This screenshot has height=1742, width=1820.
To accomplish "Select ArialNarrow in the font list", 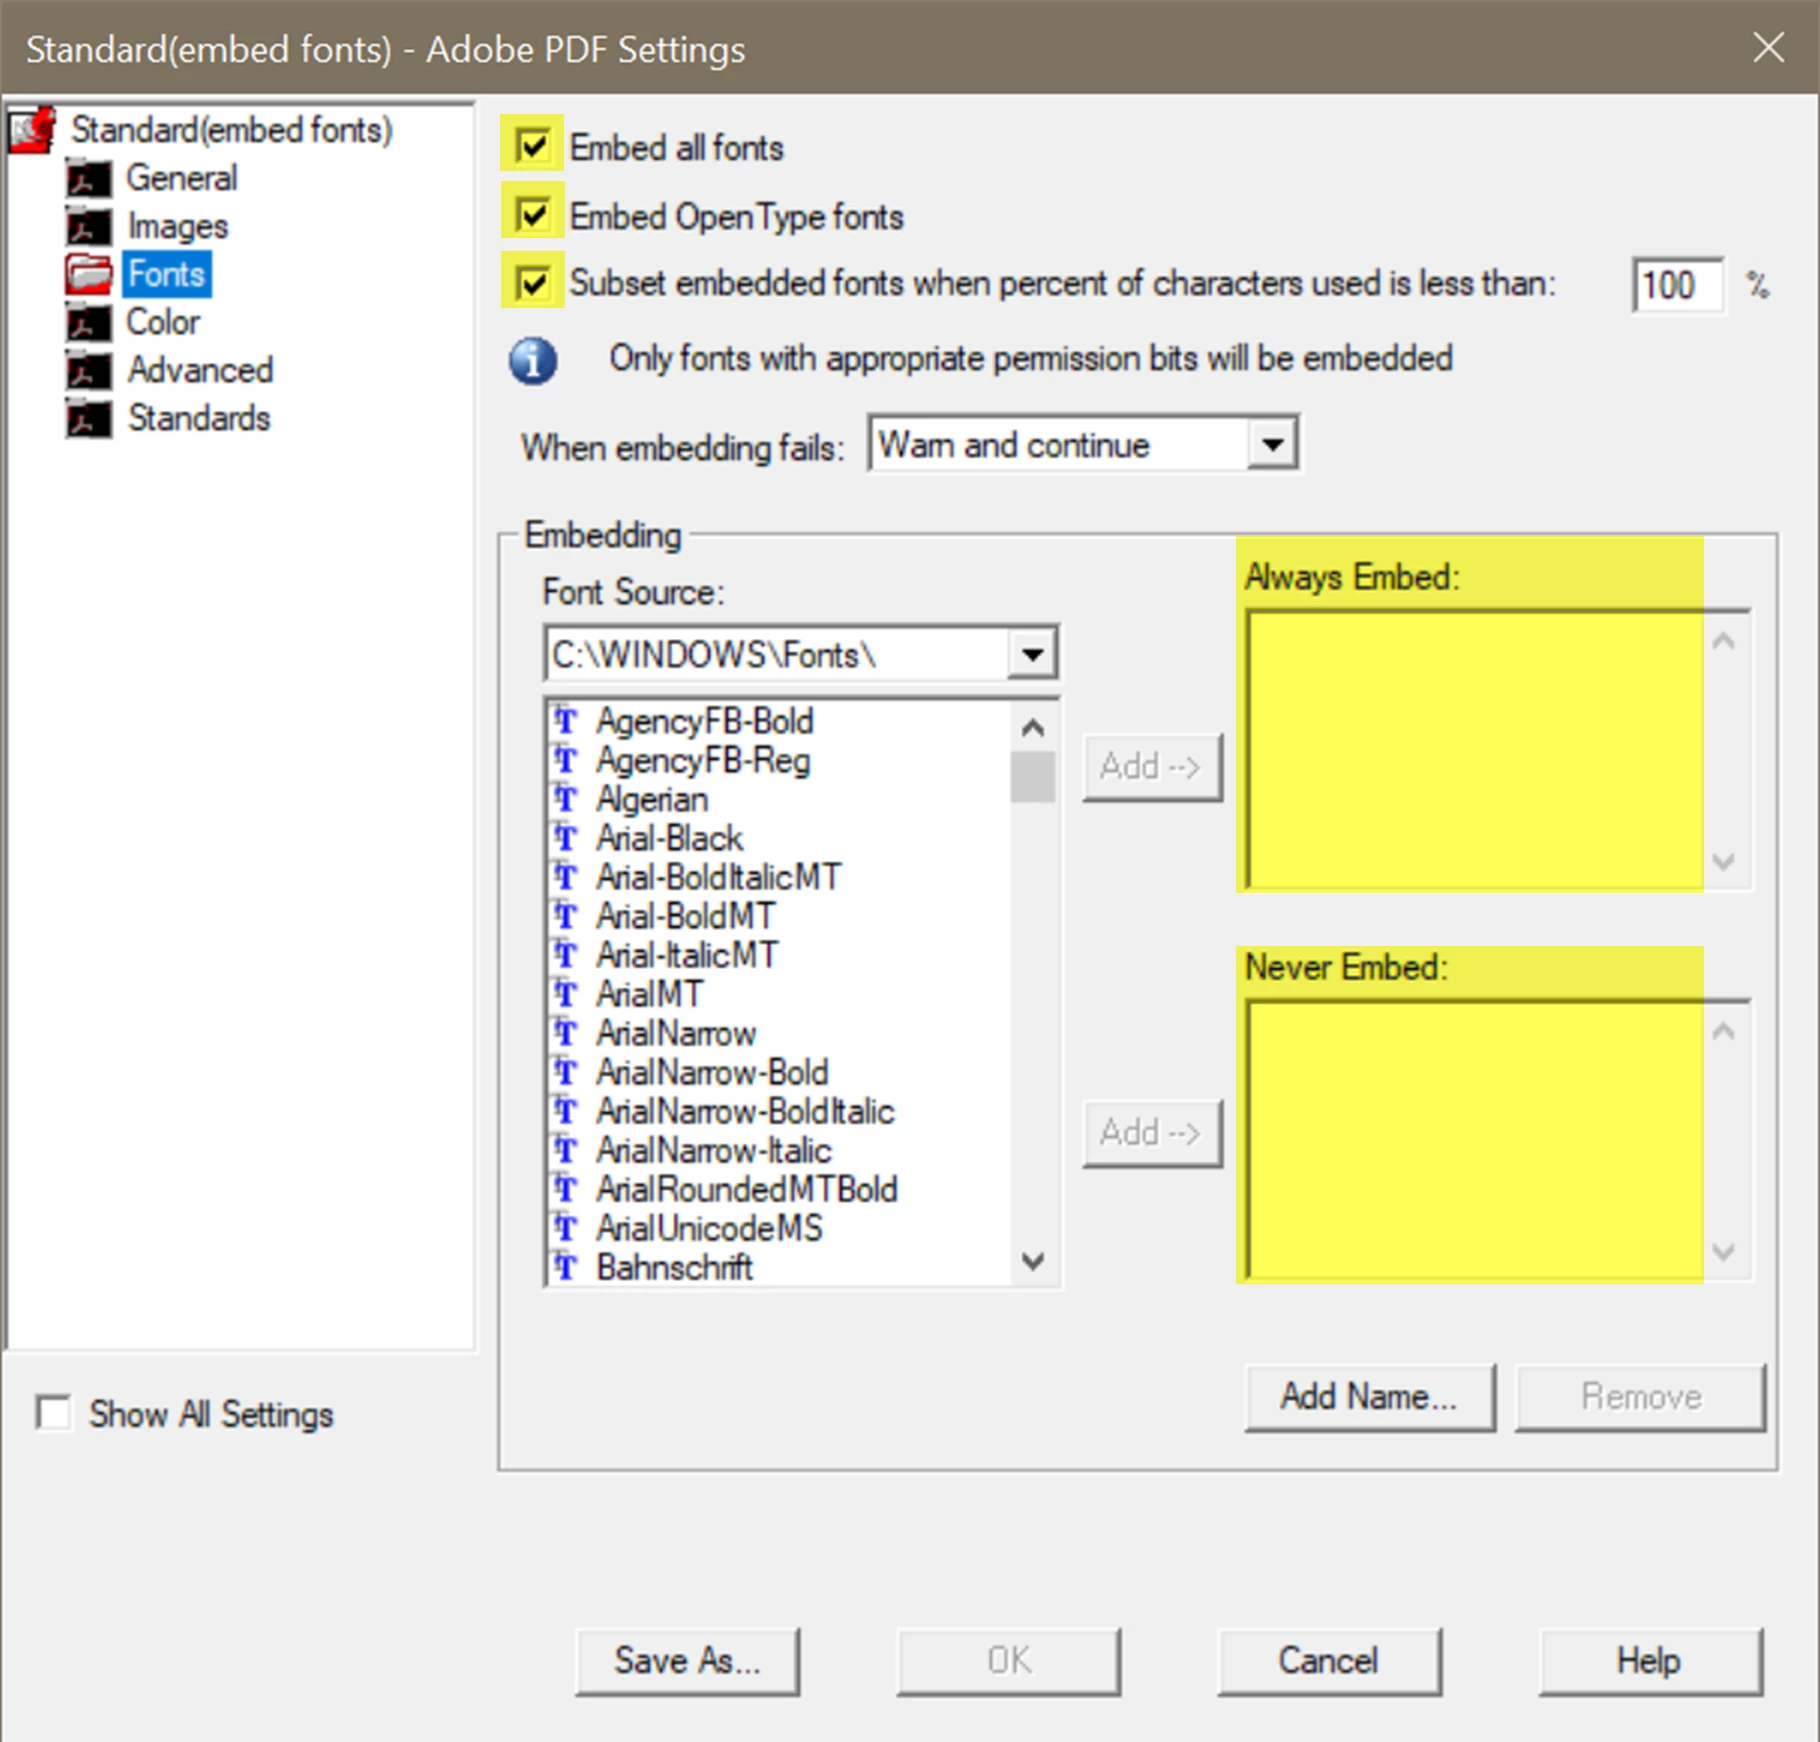I will pyautogui.click(x=676, y=1033).
